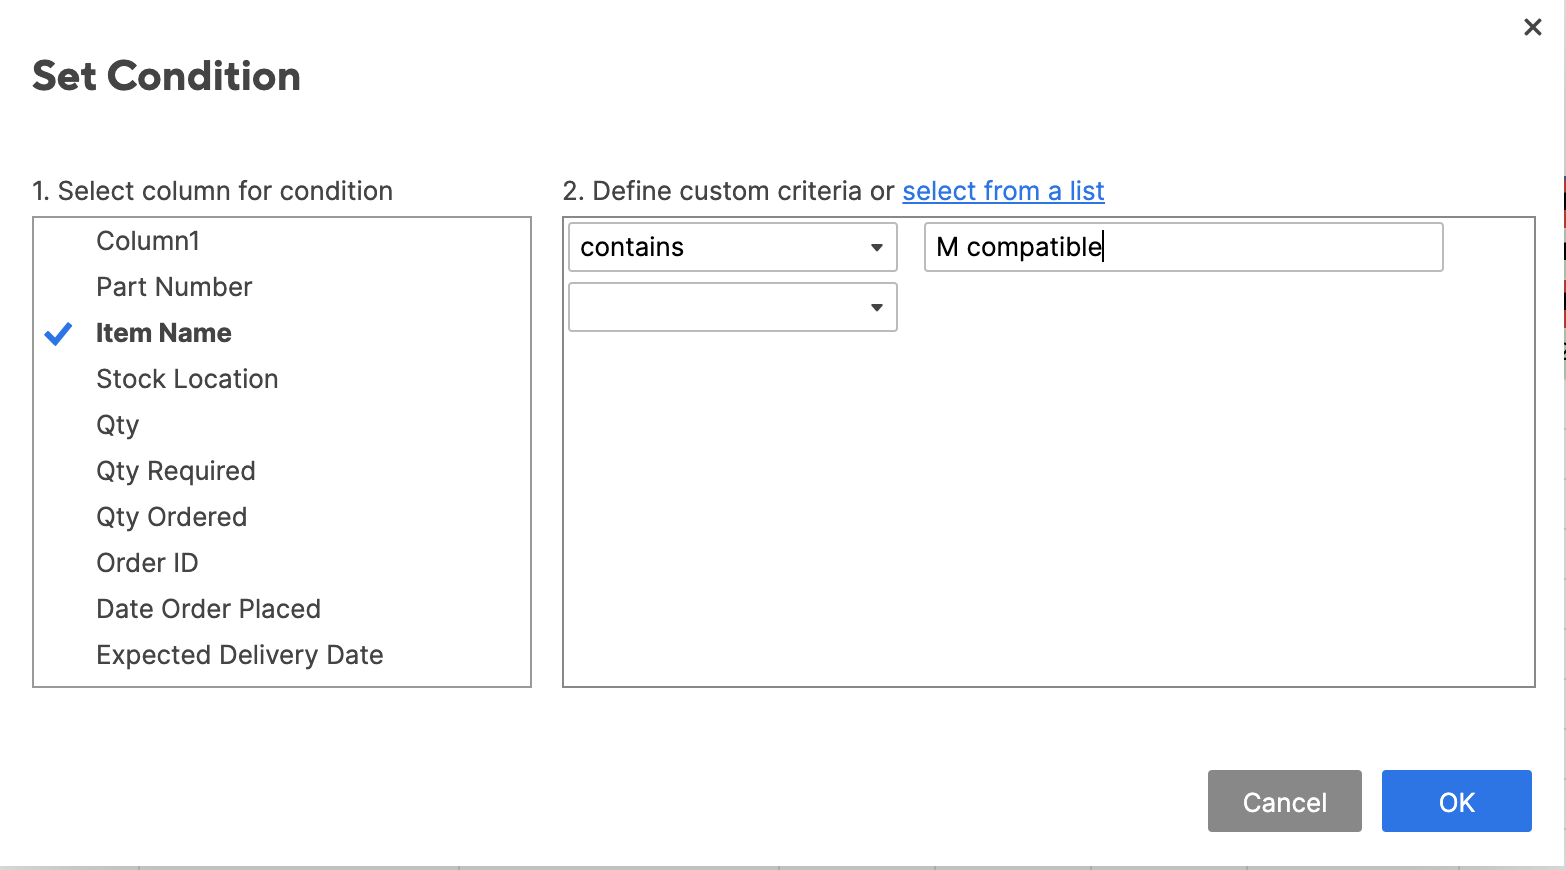Choose Expected Delivery Date column
This screenshot has height=870, width=1566.
(x=240, y=655)
